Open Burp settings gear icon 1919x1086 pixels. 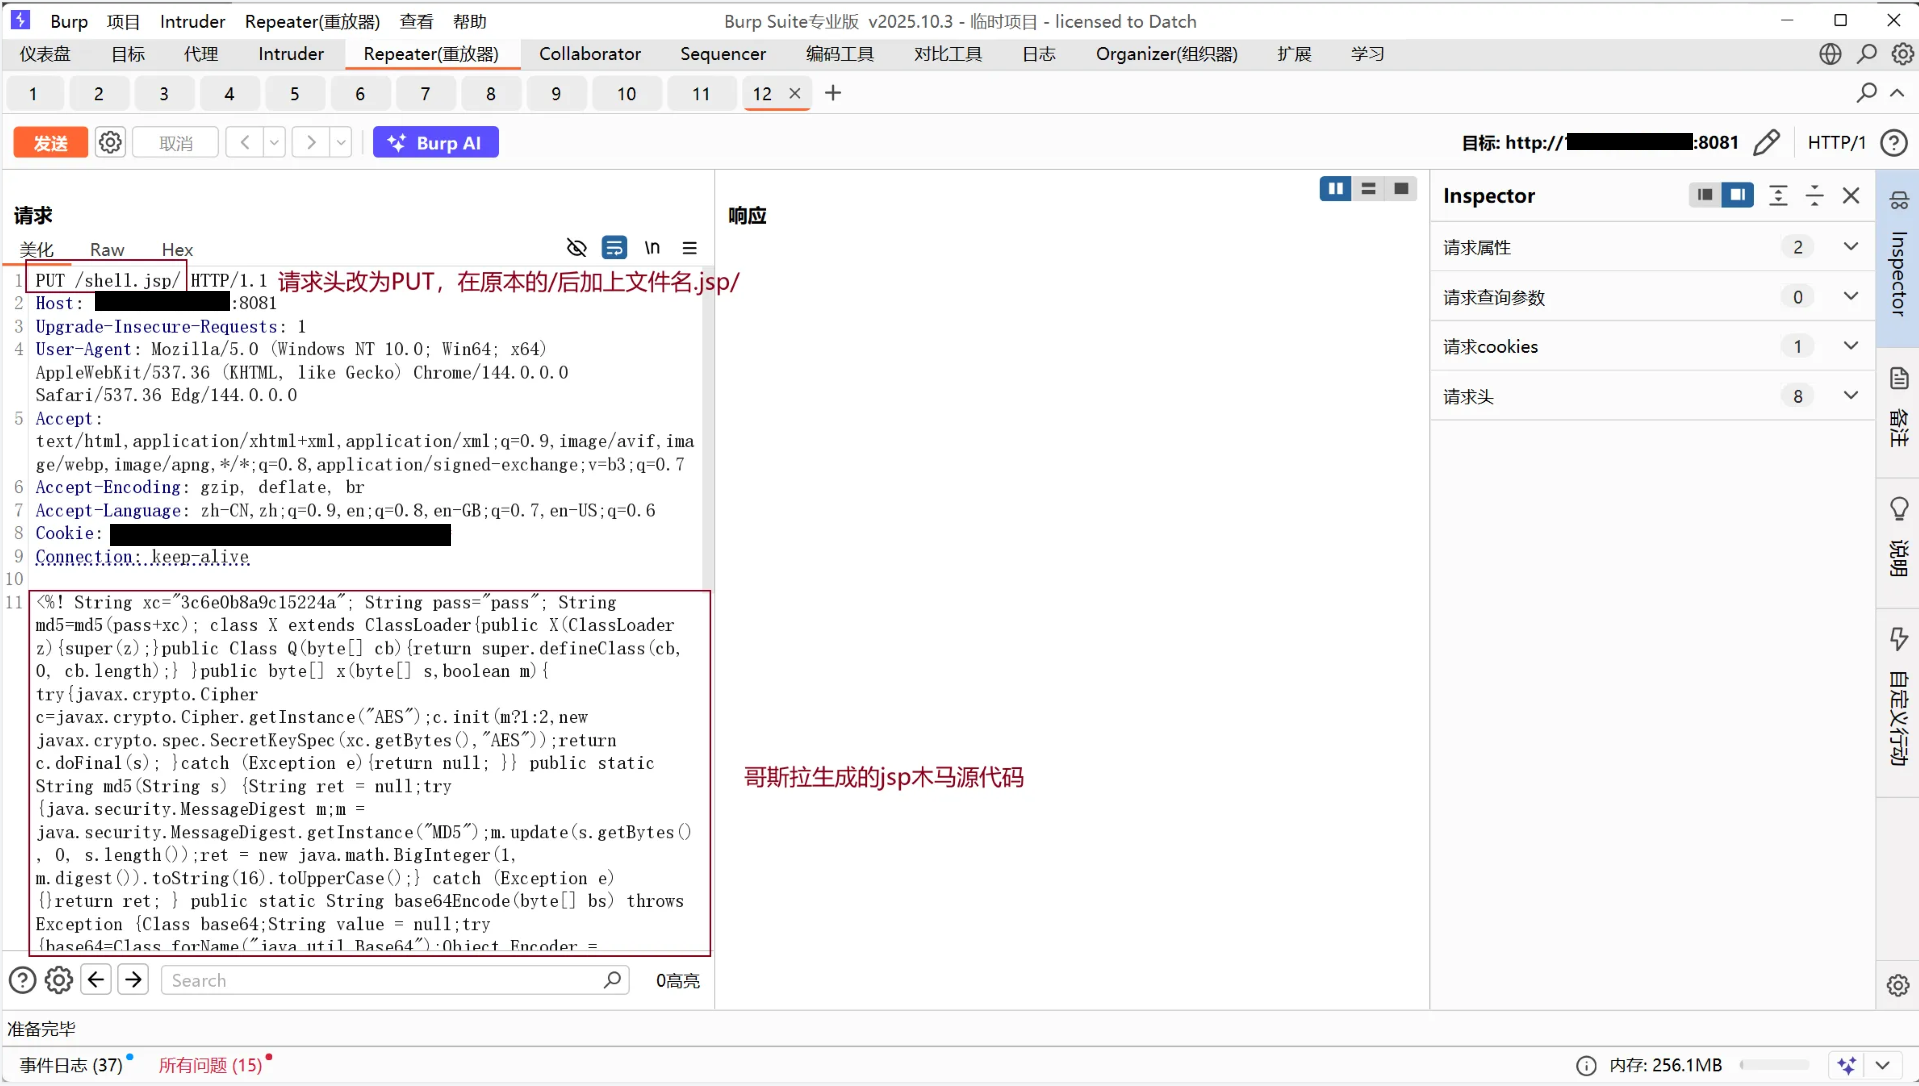coord(1902,54)
